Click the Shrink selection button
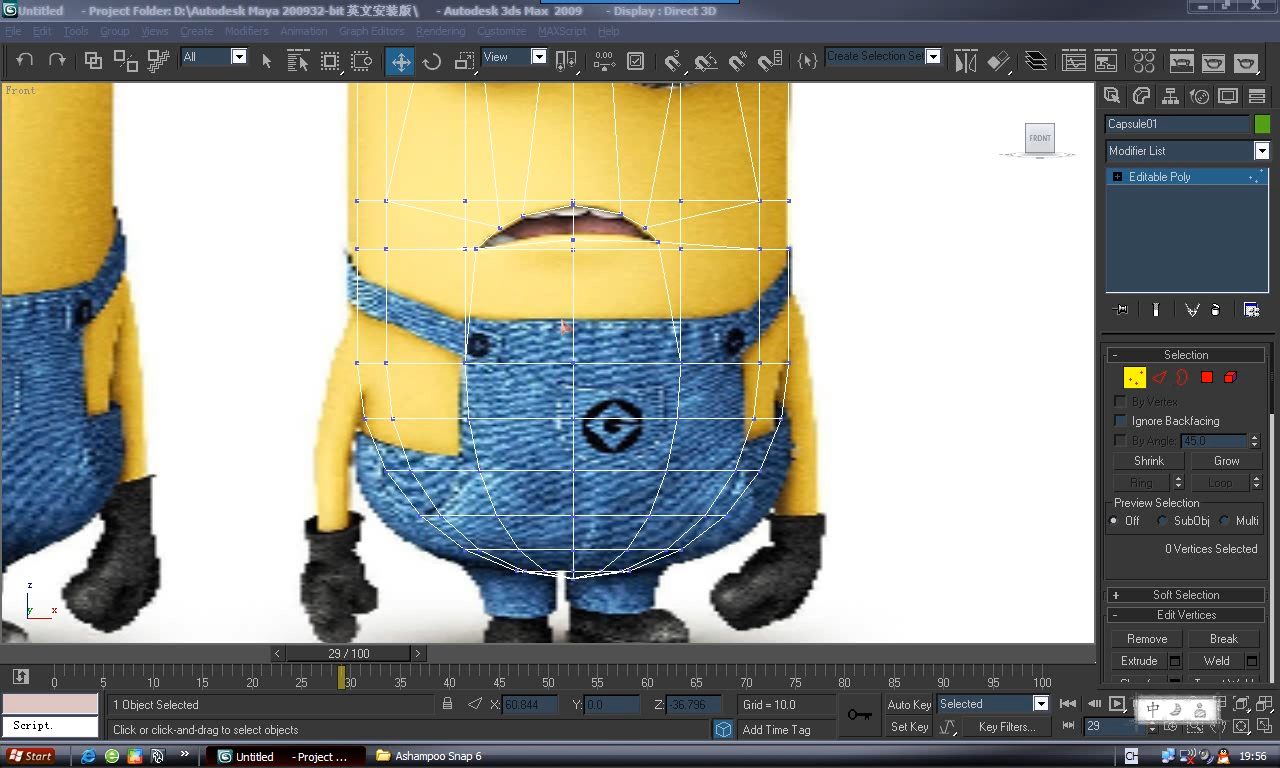The image size is (1280, 768). tap(1149, 461)
